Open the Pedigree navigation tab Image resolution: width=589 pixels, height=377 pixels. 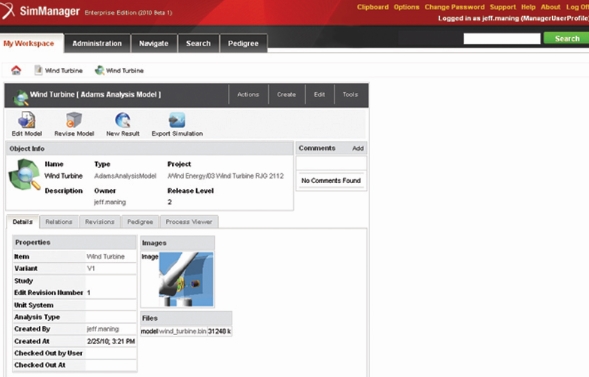pos(243,44)
